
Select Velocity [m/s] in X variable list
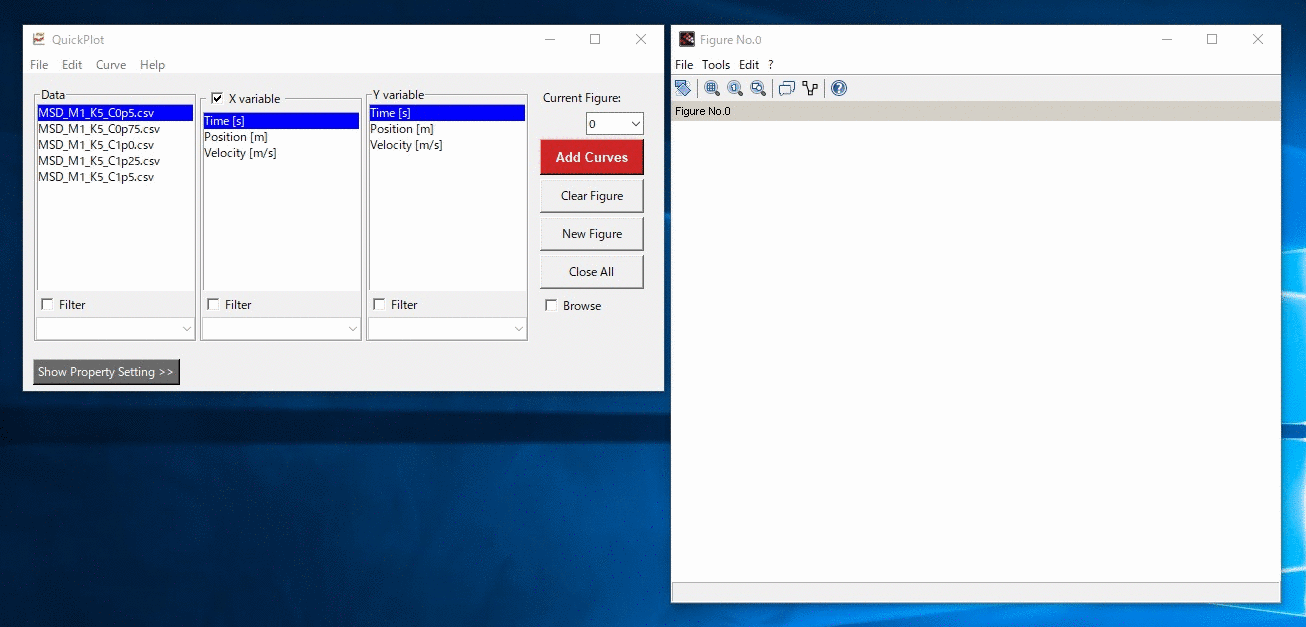(281, 153)
